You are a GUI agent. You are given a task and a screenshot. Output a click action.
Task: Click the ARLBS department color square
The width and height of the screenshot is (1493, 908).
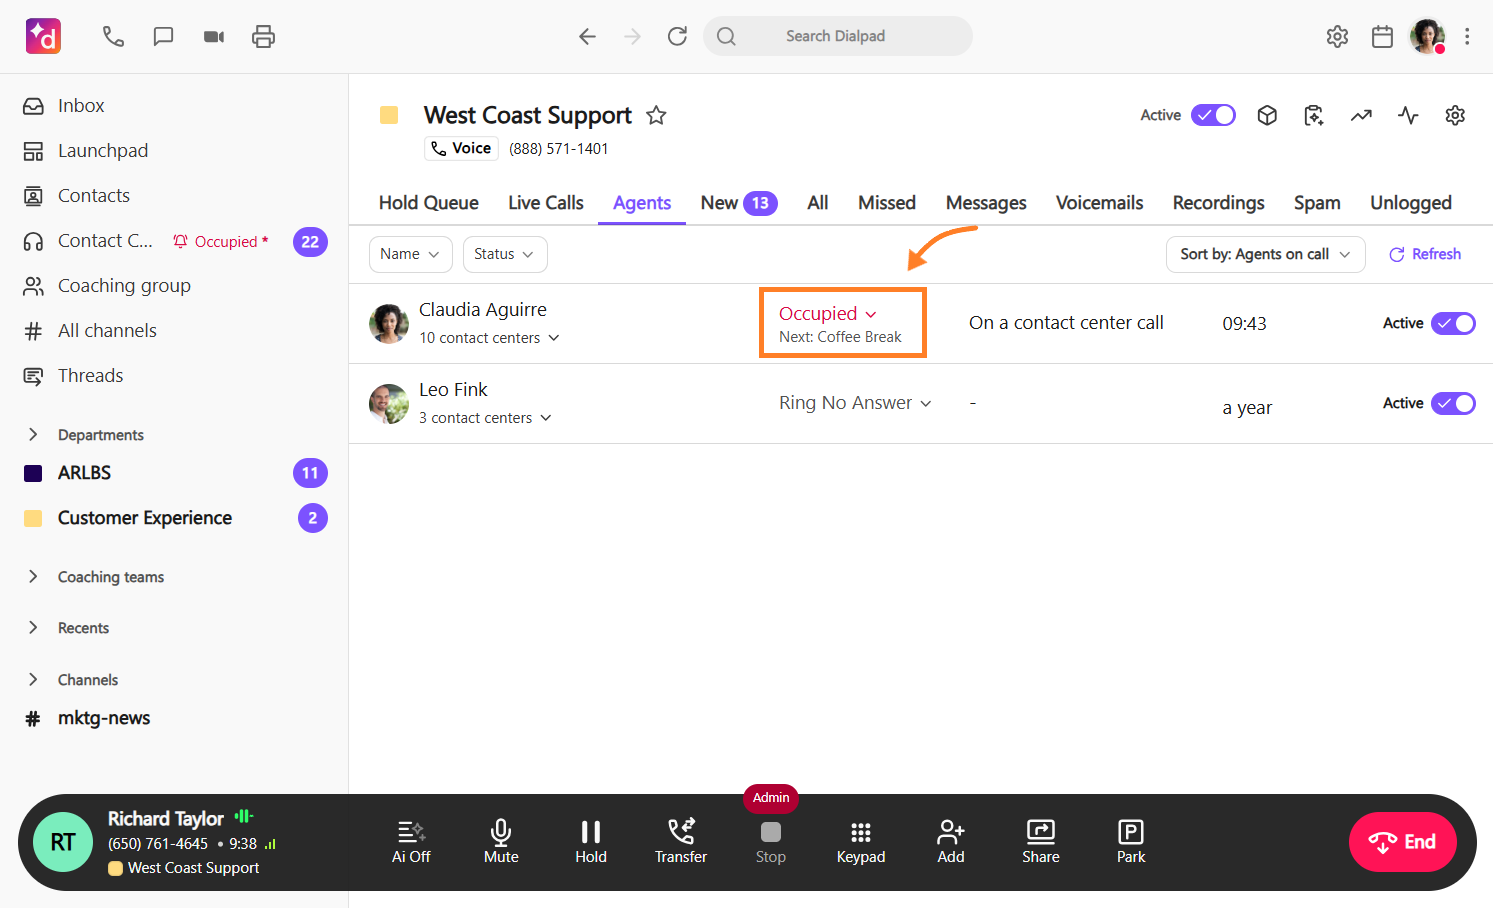point(33,473)
